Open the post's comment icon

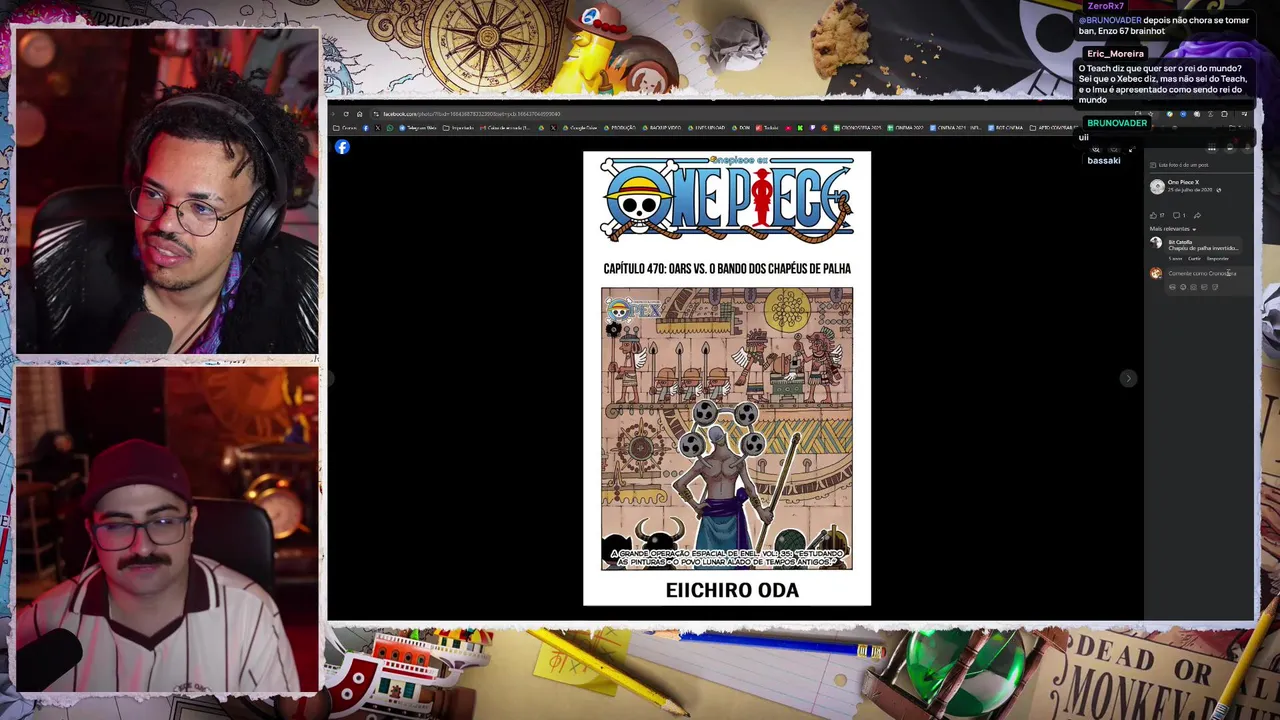click(1176, 215)
